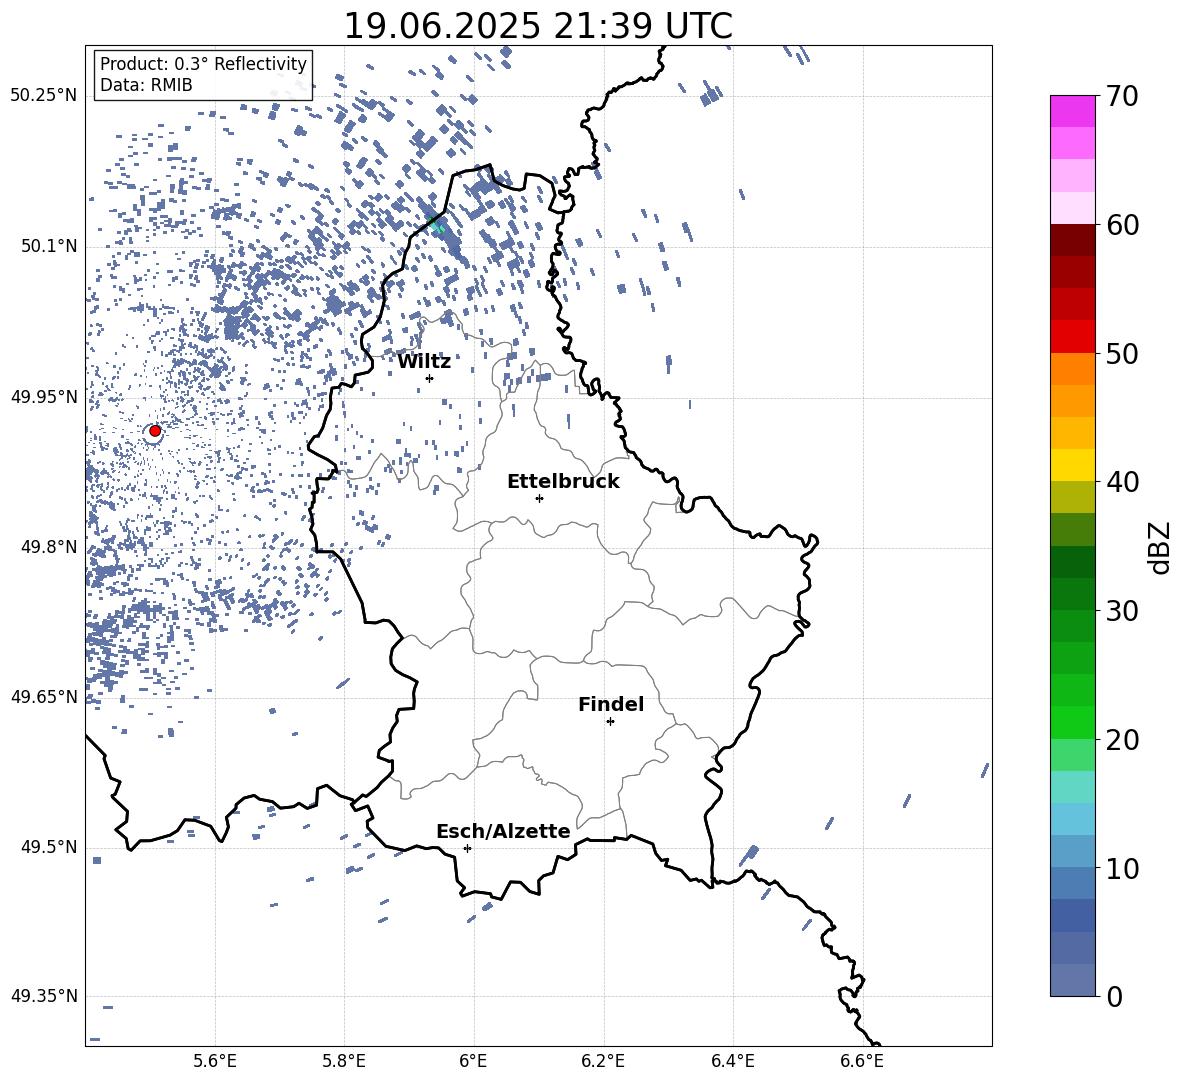Click the Ettelbruck city label
Screen dimensions: 1184x1081
[563, 482]
